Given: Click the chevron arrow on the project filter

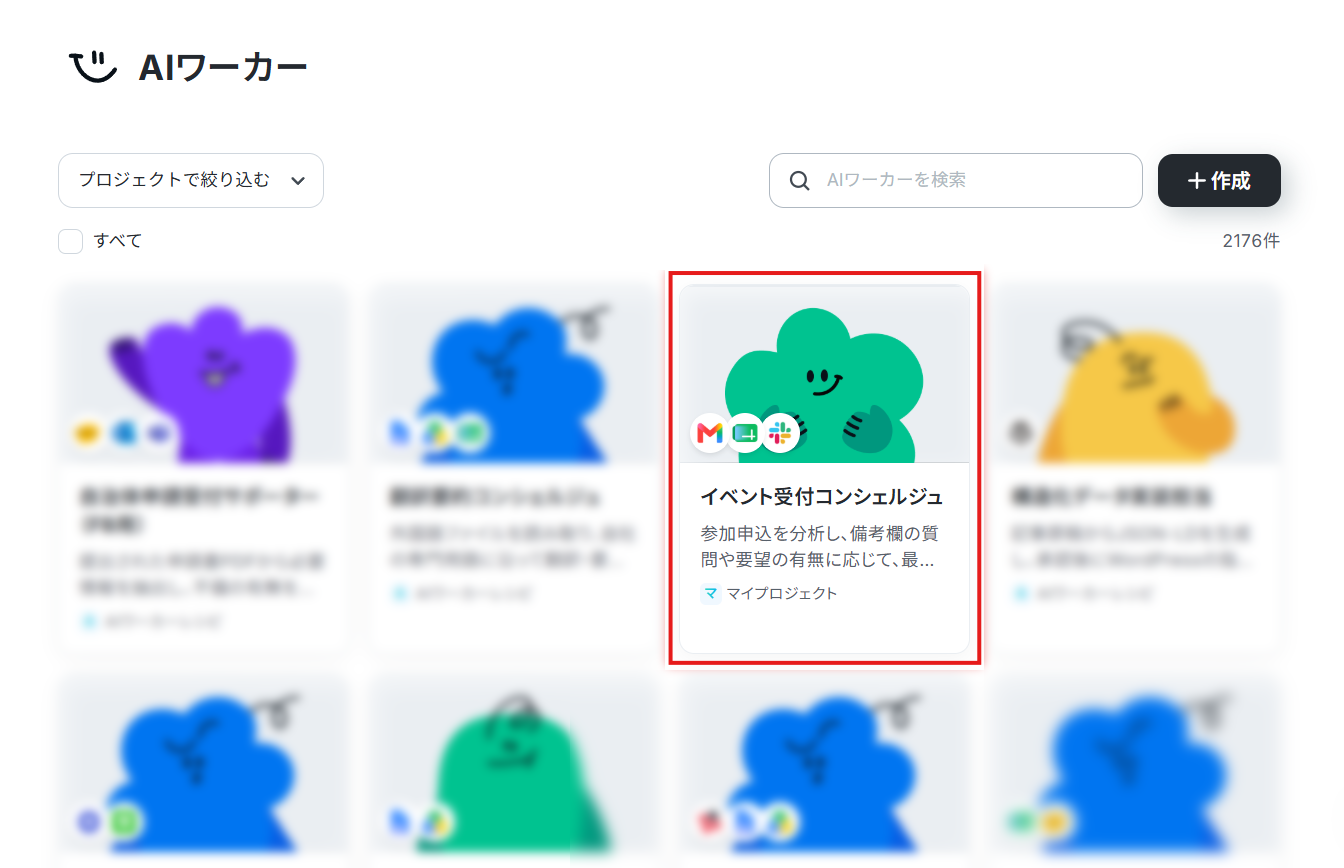Looking at the screenshot, I should pyautogui.click(x=297, y=181).
